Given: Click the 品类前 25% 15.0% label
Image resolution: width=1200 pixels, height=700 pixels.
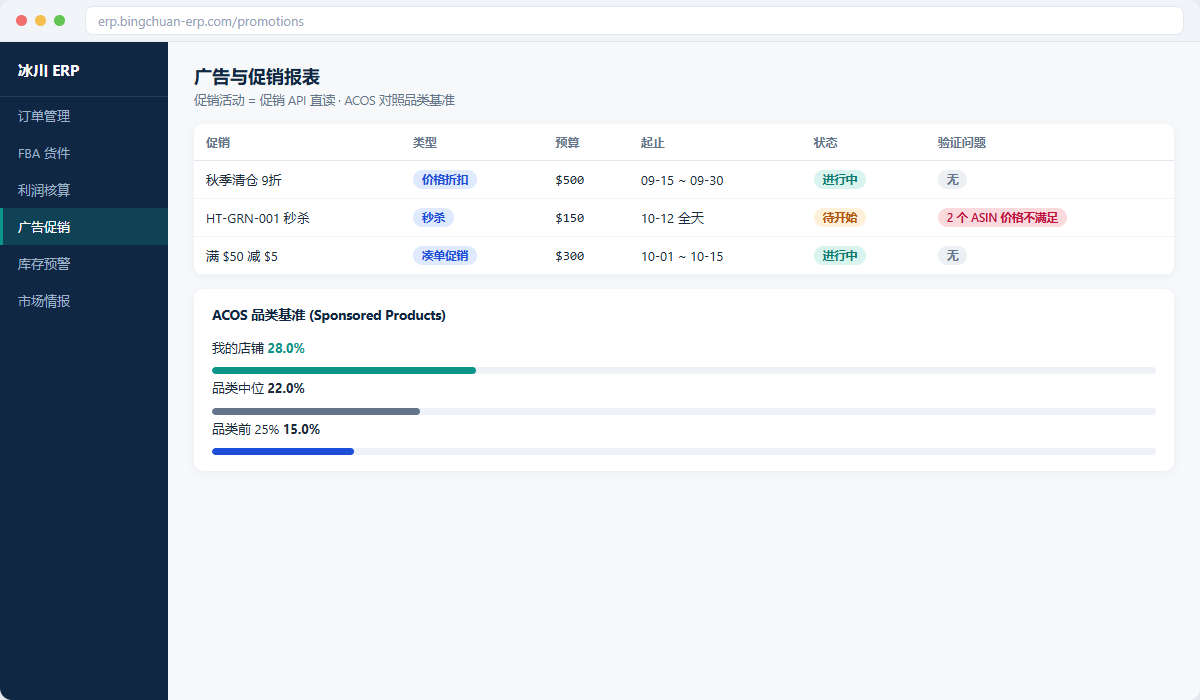Looking at the screenshot, I should [x=266, y=429].
